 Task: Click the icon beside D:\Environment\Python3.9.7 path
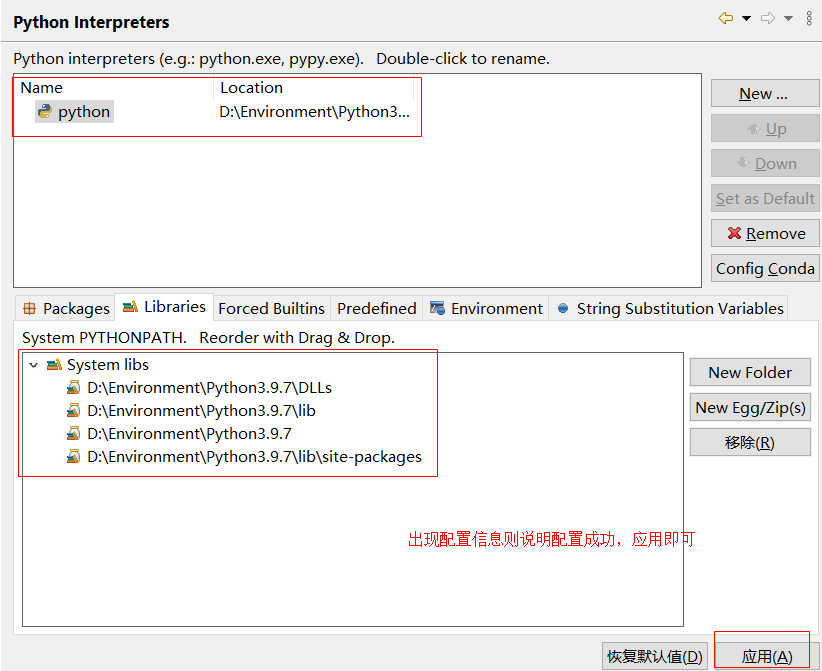(x=73, y=434)
